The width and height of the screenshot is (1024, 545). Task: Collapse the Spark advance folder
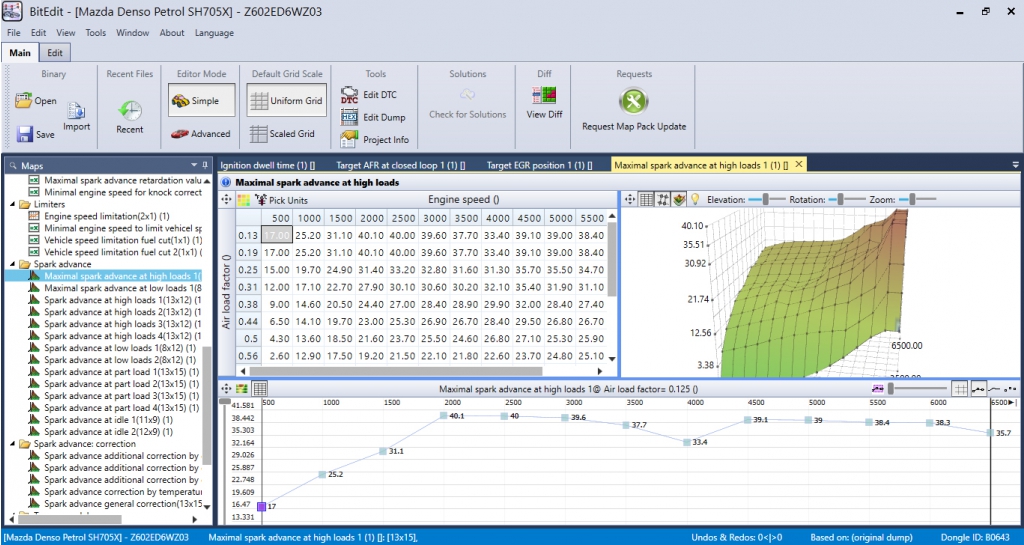click(14, 264)
